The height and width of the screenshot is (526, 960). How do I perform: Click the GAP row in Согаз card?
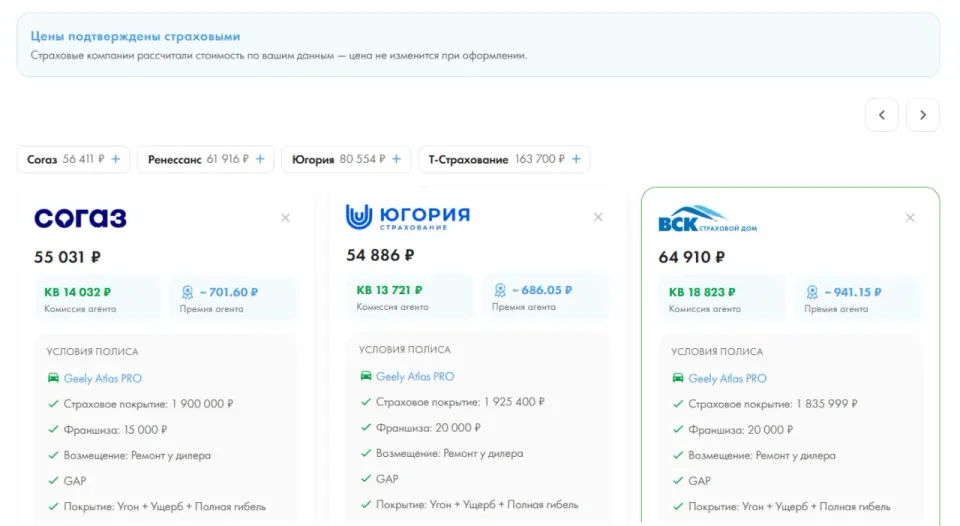pyautogui.click(x=75, y=481)
